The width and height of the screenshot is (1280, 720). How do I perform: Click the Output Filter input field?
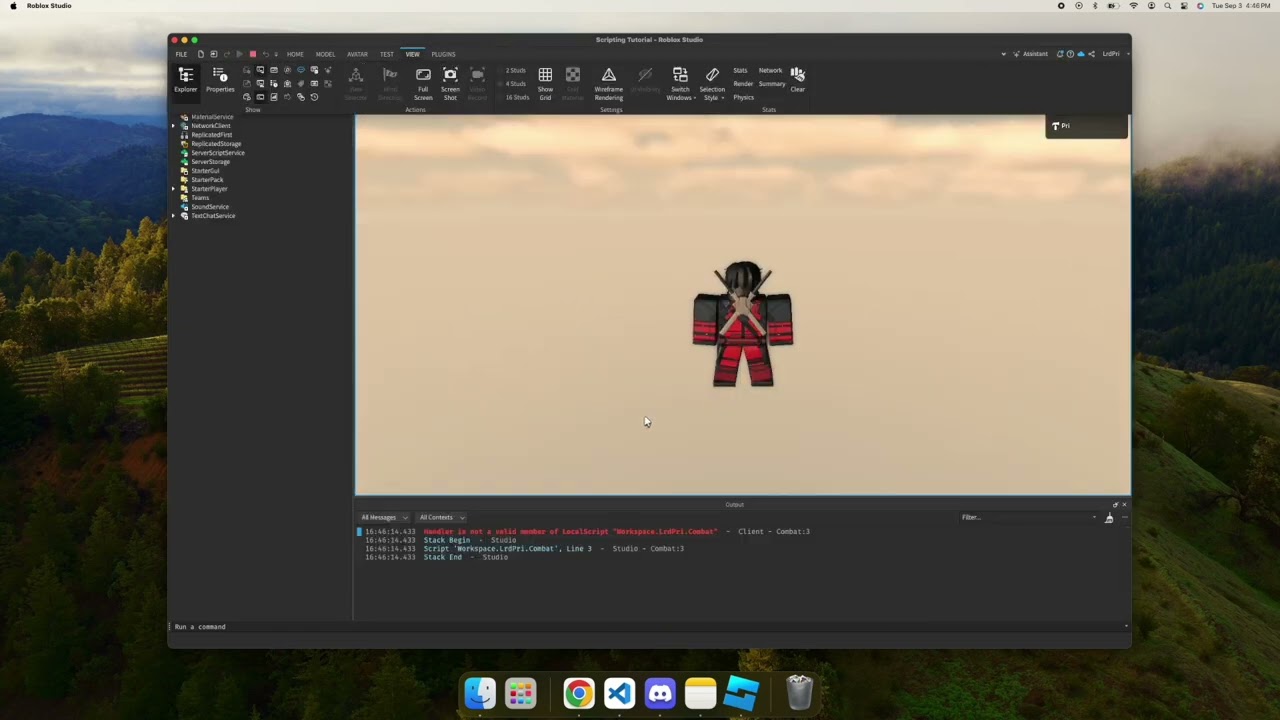1029,518
